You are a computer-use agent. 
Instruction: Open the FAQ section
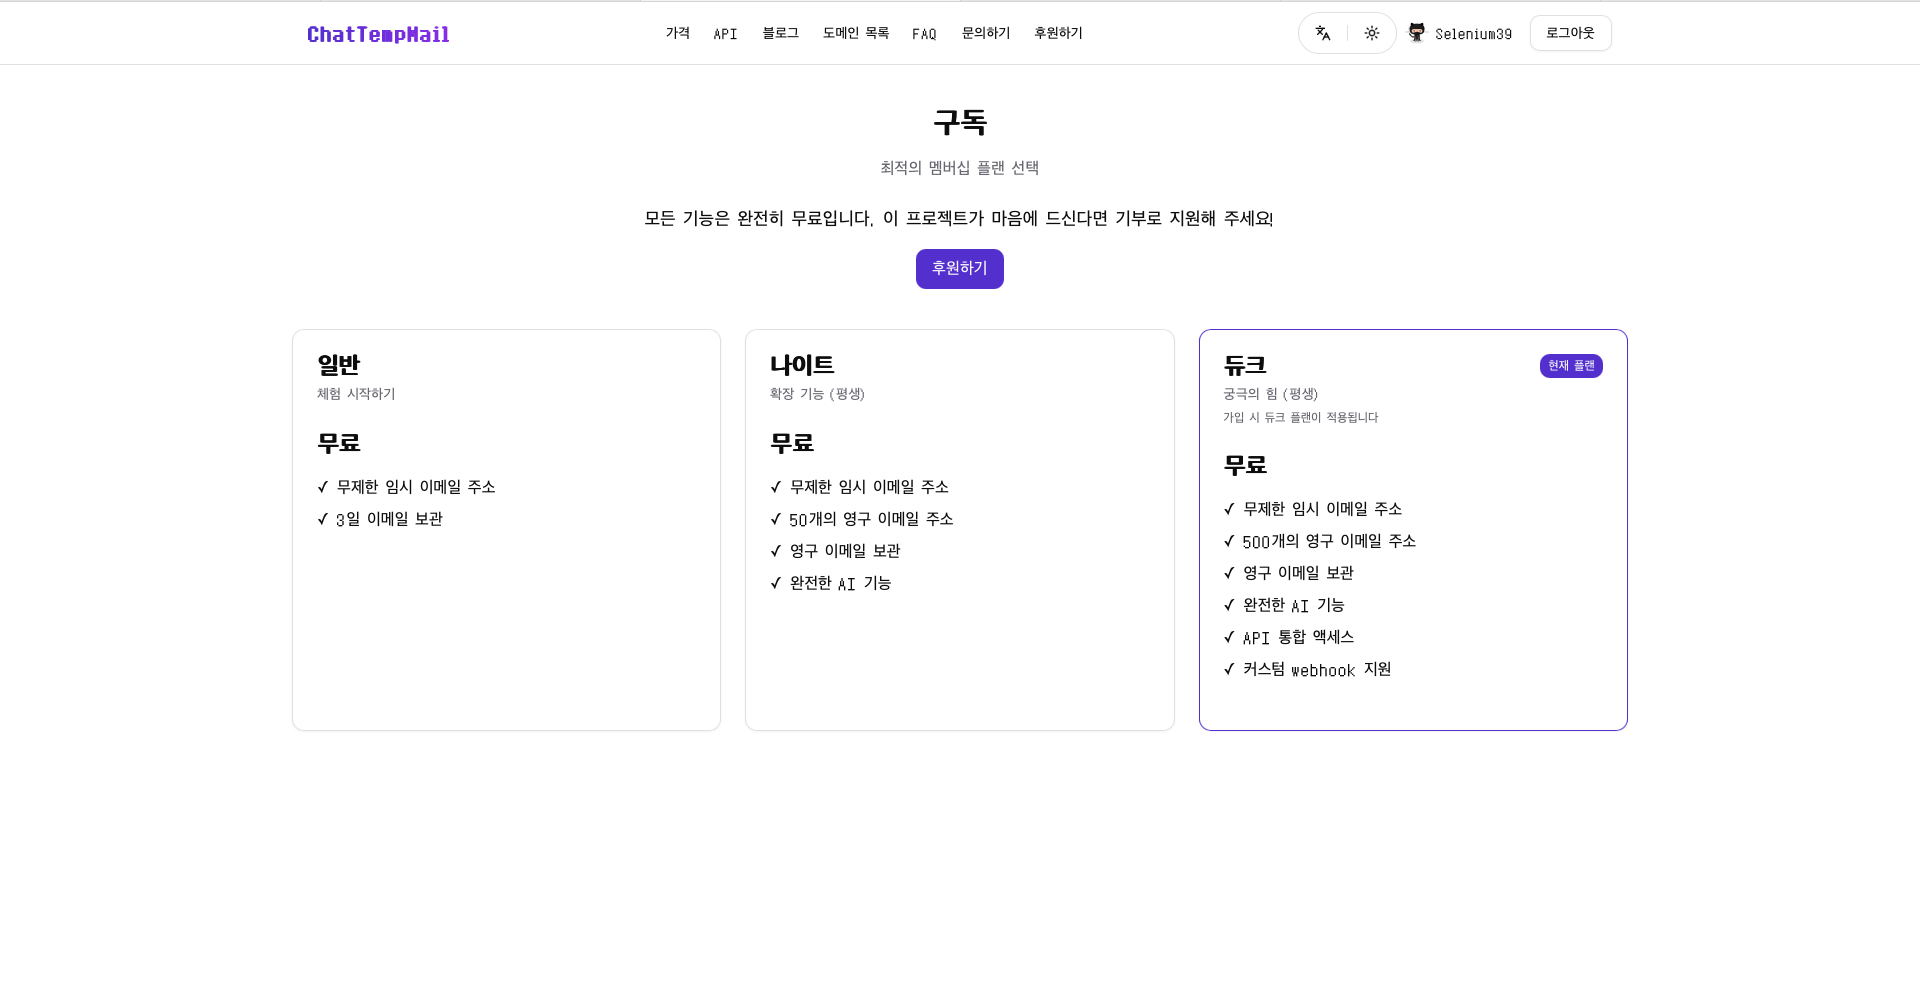(x=924, y=33)
